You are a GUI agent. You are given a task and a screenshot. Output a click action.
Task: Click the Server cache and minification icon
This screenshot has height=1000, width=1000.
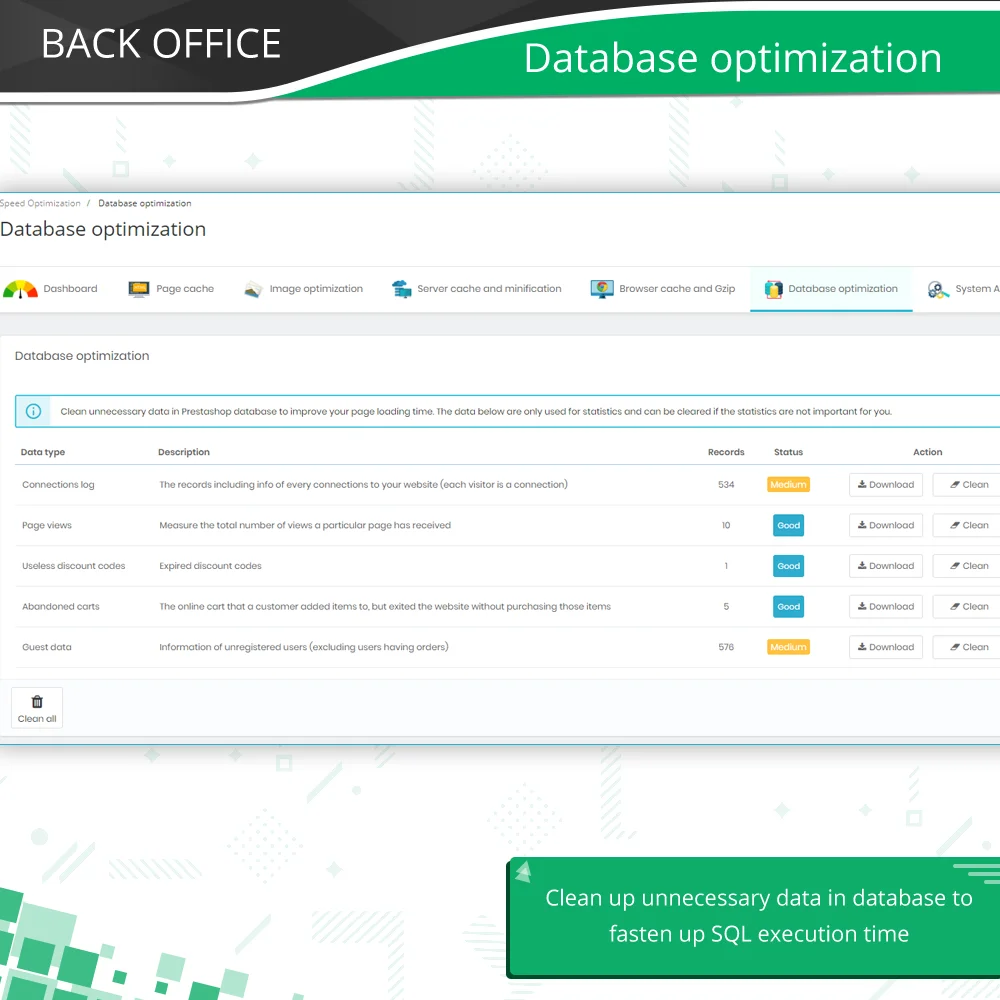[x=401, y=289]
